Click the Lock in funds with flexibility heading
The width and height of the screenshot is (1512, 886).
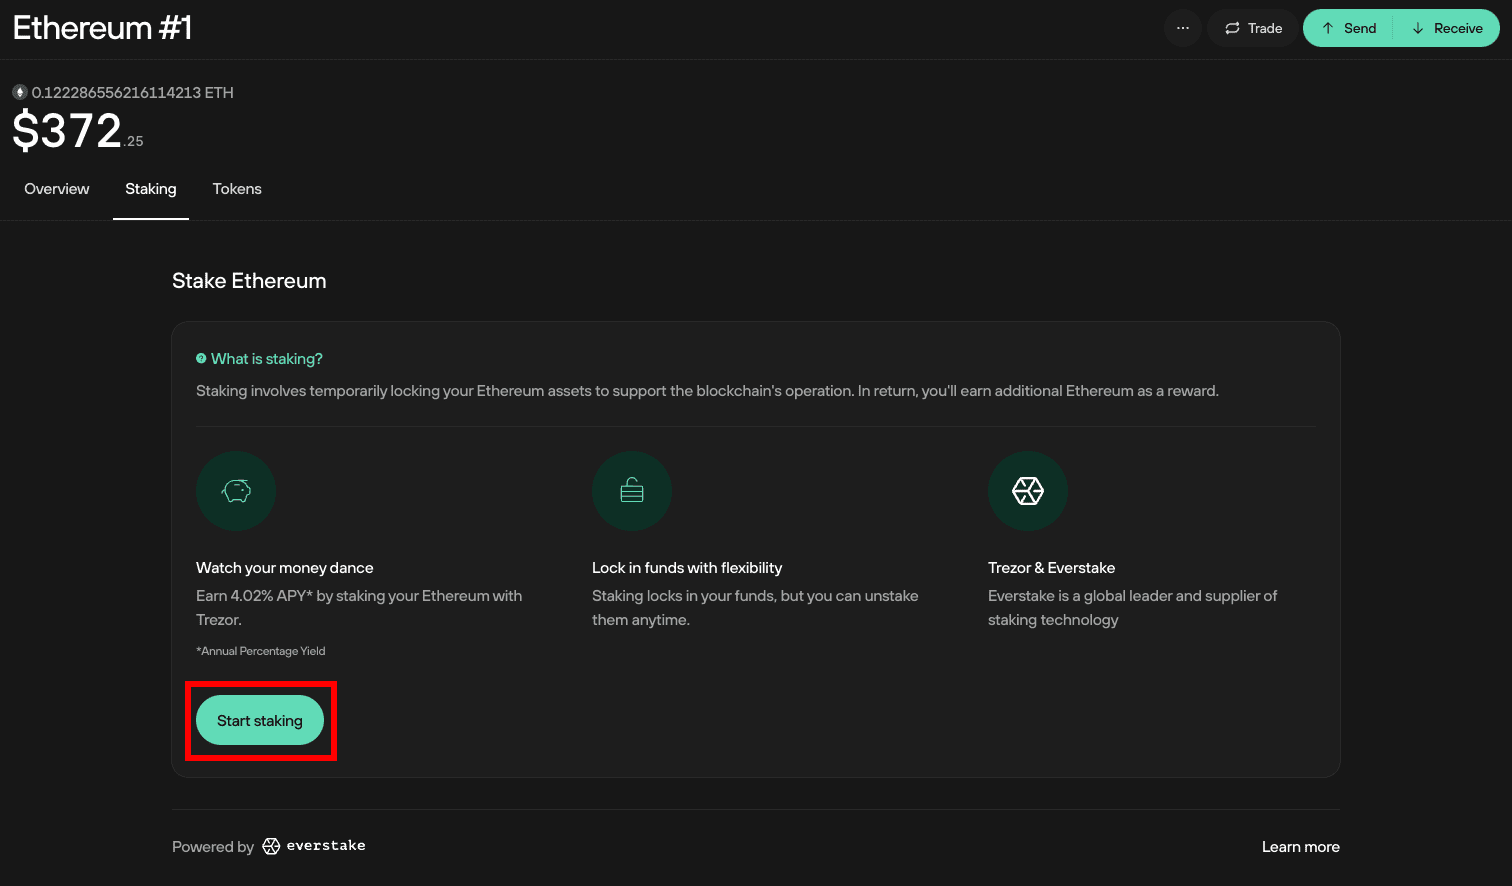[x=687, y=568]
